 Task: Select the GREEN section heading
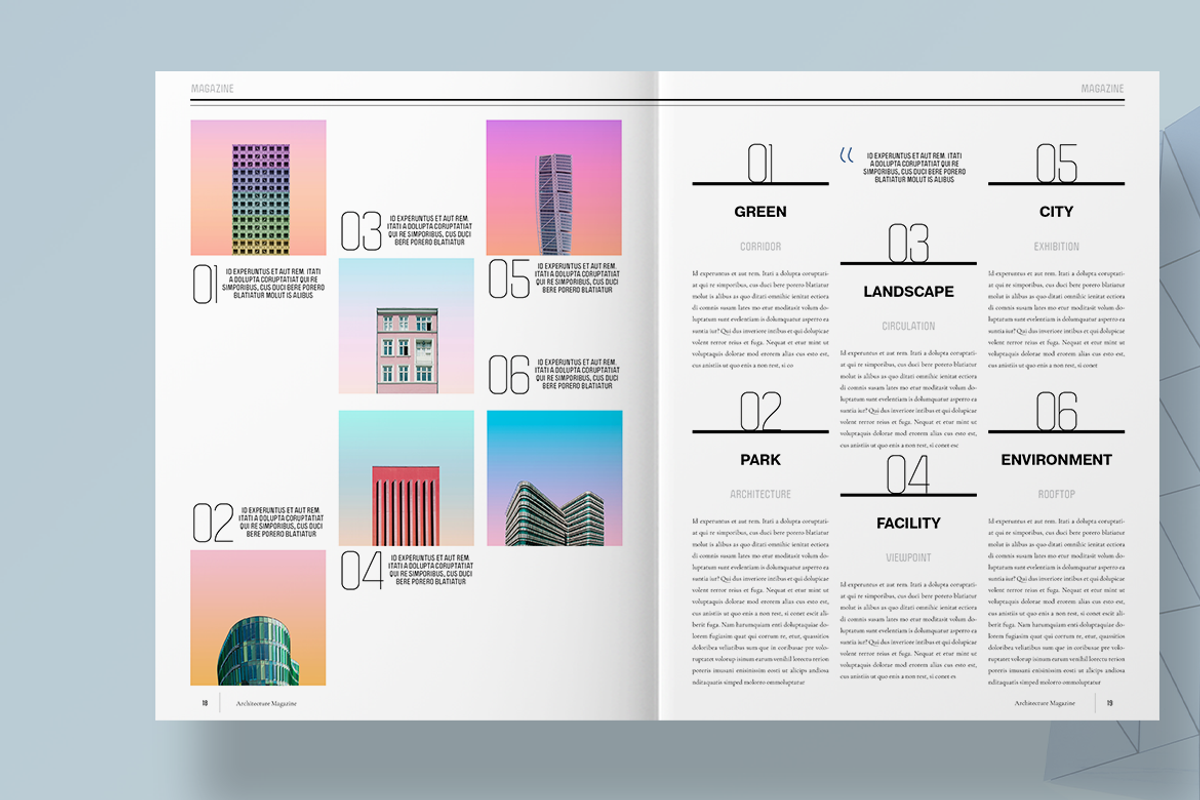pyautogui.click(x=760, y=211)
